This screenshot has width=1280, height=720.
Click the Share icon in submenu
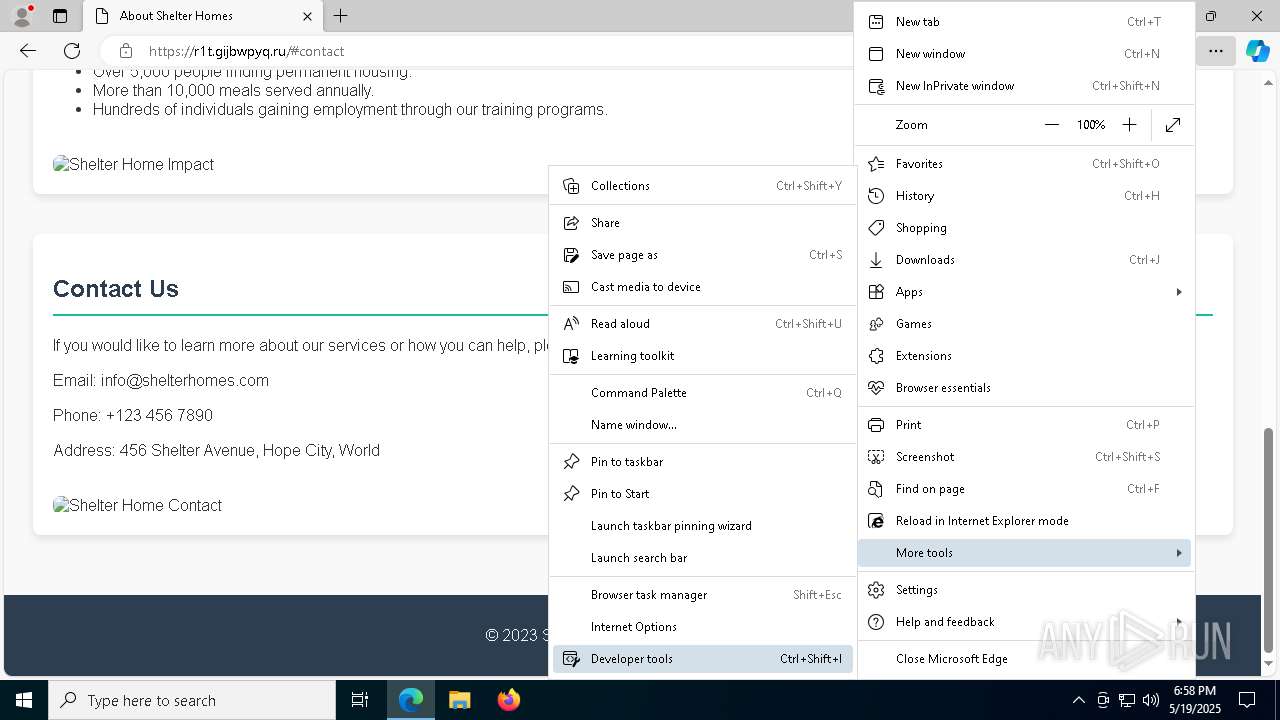click(x=571, y=223)
